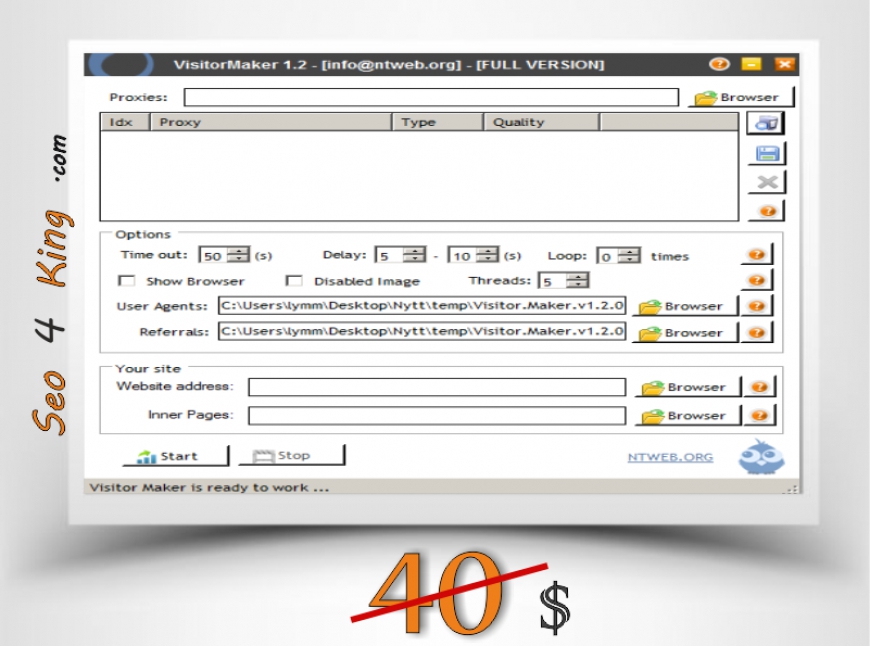The height and width of the screenshot is (646, 870).
Task: Click the User Agents path field
Action: 422,306
